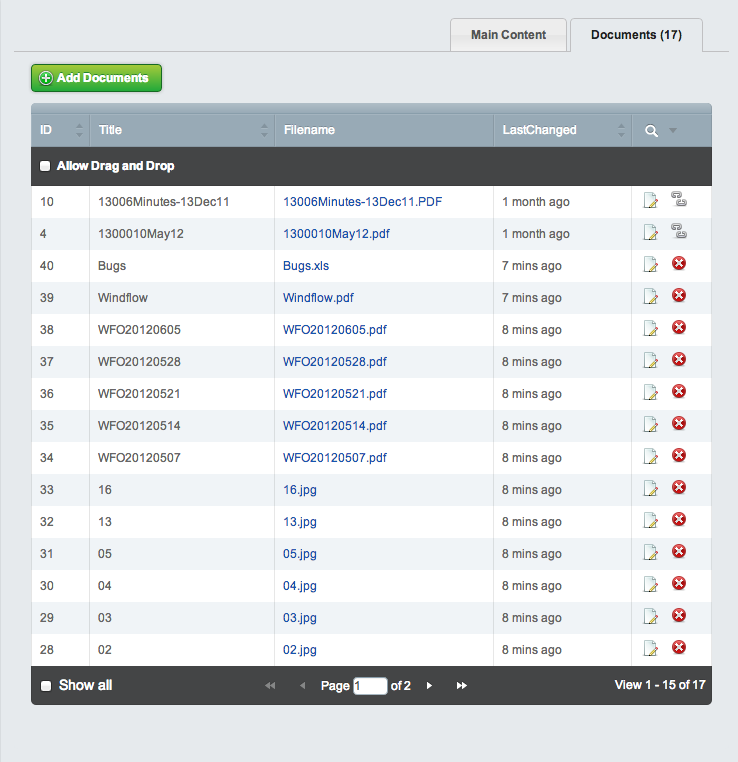The image size is (738, 762).
Task: Expand the dropdown arrow beside search icon
Action: tap(673, 130)
